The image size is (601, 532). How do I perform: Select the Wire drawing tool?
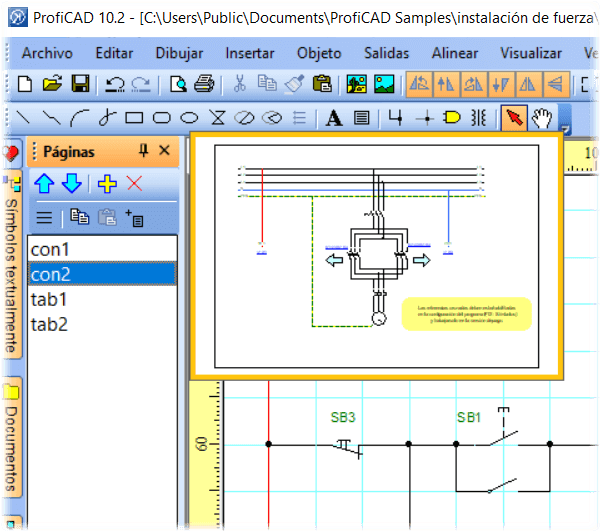[396, 117]
